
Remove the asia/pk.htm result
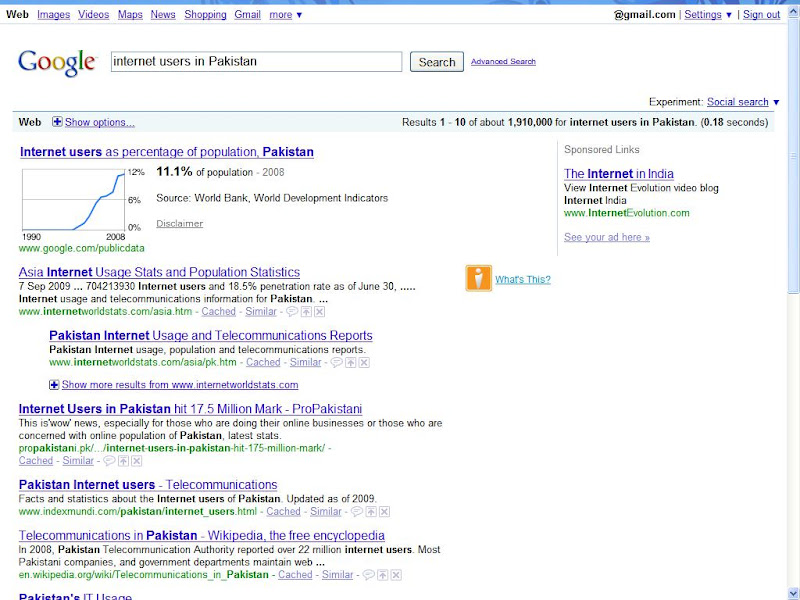(364, 362)
